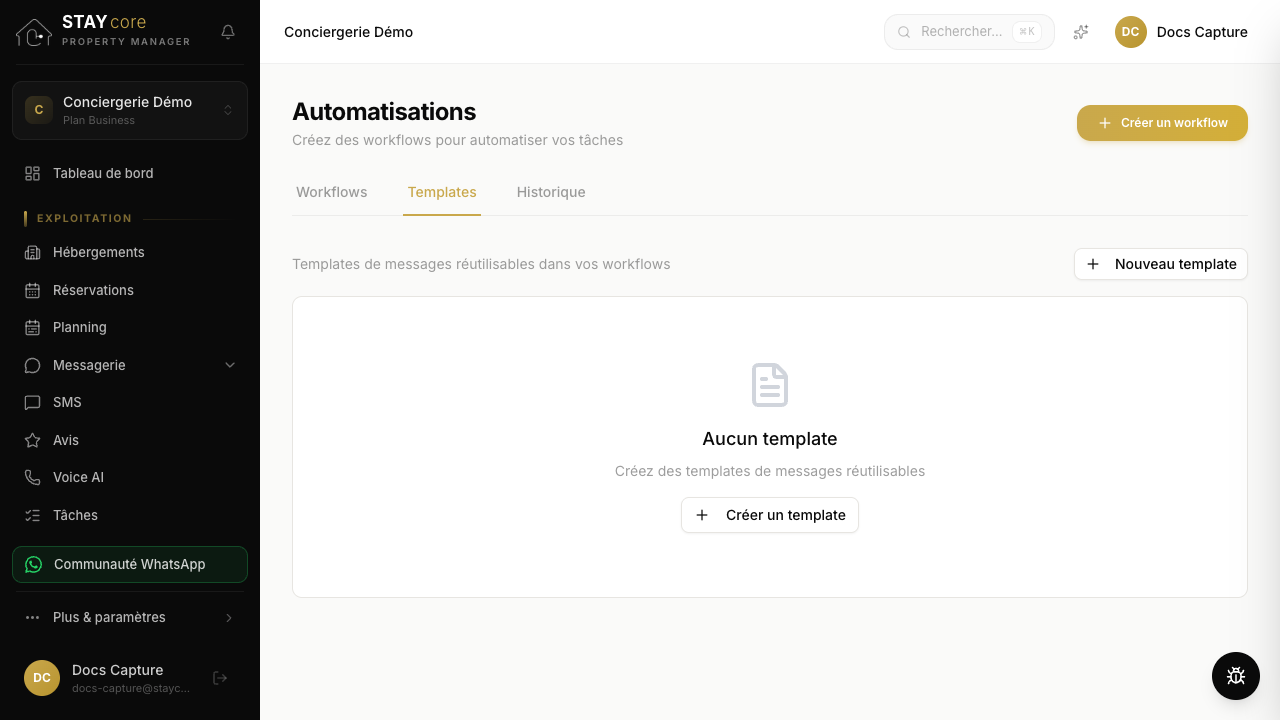
Task: Click the StayCore house logo
Action: coord(34,32)
